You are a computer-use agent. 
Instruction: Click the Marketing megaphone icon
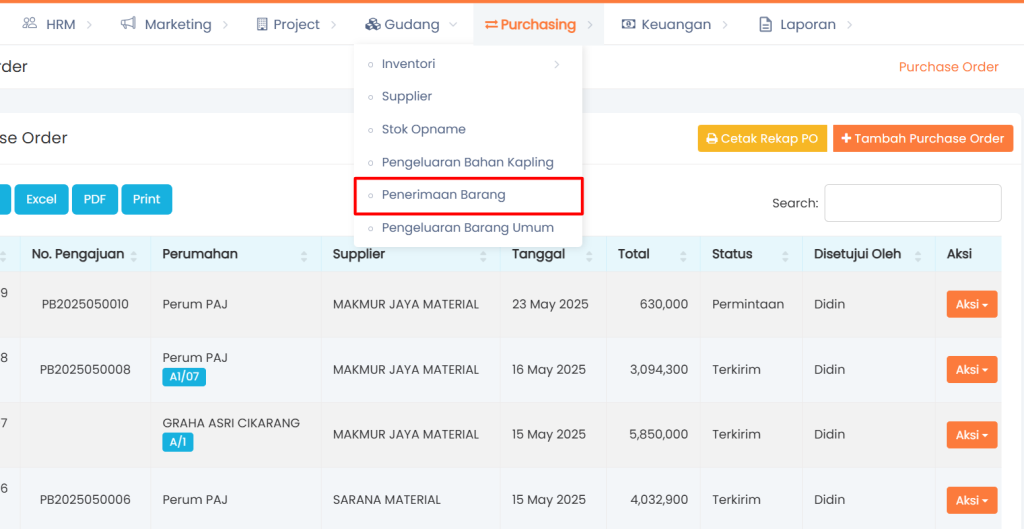click(x=128, y=24)
